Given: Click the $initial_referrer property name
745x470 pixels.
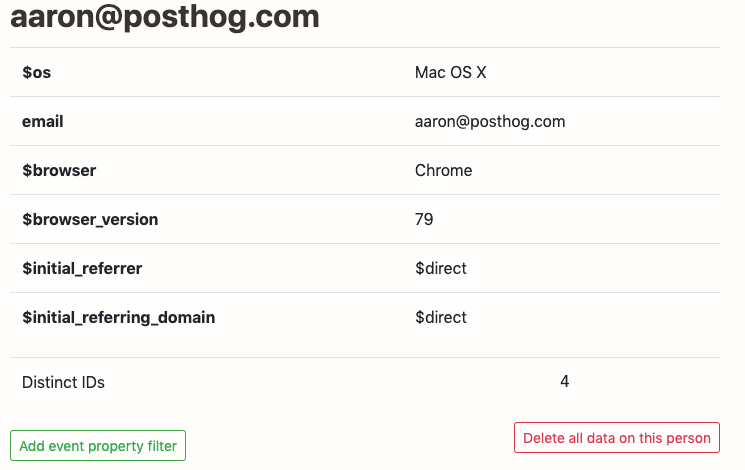Looking at the screenshot, I should [82, 268].
